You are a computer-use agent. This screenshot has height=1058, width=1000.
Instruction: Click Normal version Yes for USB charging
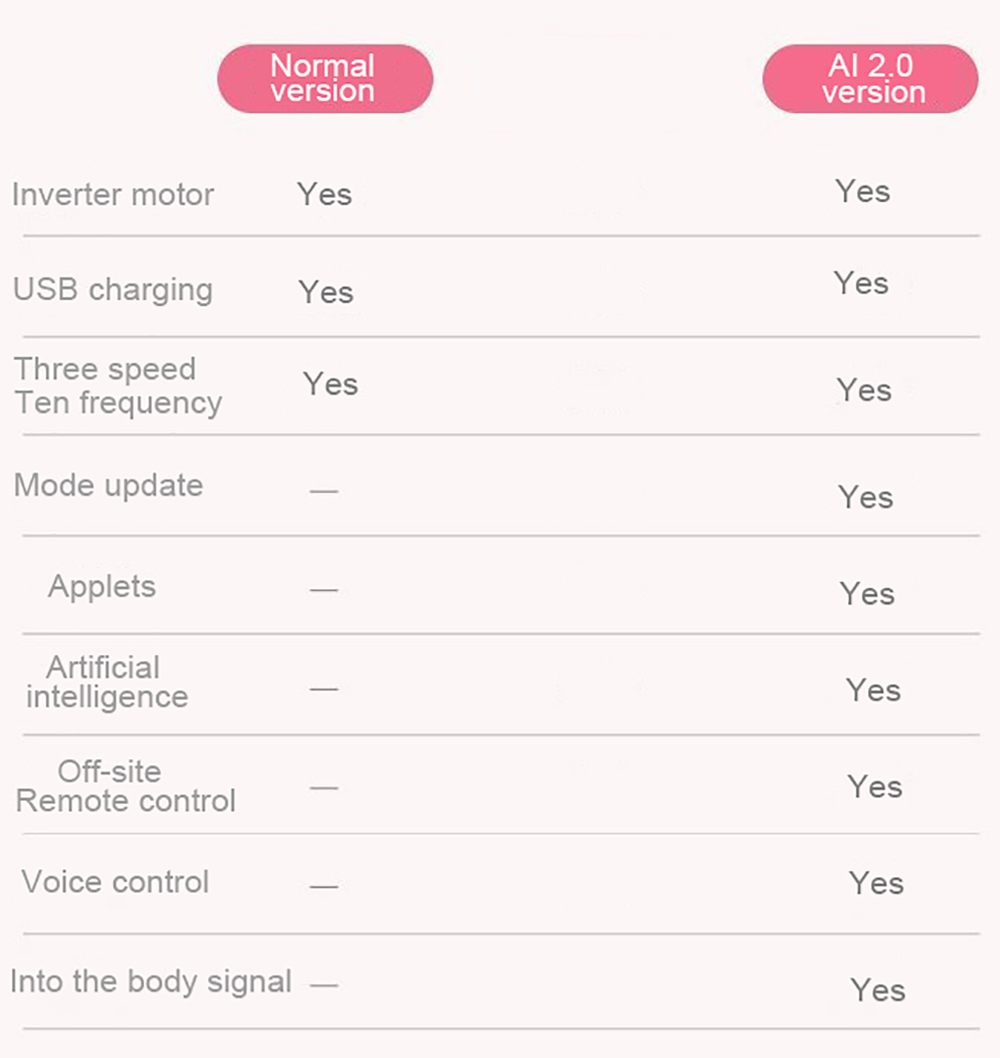click(326, 292)
